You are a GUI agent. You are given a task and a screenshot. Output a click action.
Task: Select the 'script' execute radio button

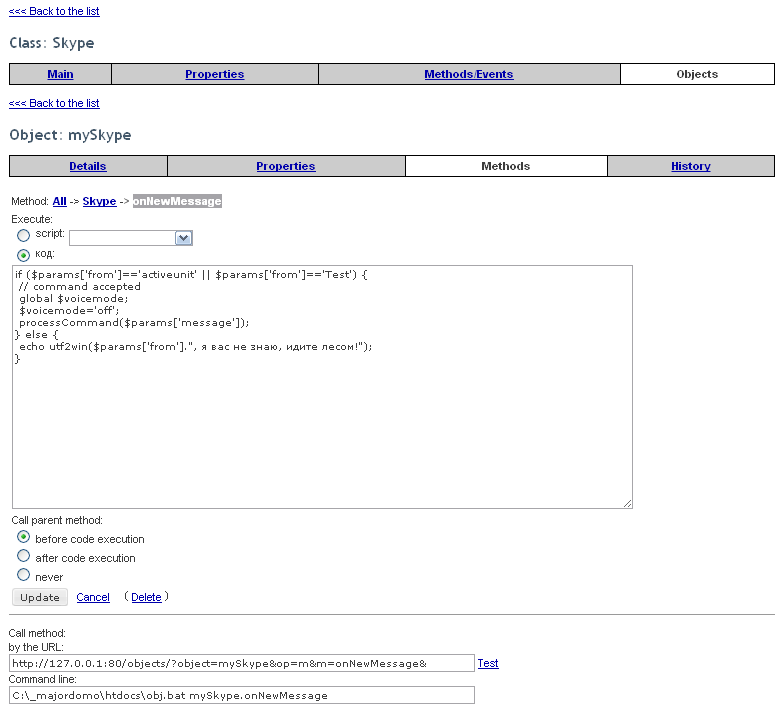(x=23, y=235)
